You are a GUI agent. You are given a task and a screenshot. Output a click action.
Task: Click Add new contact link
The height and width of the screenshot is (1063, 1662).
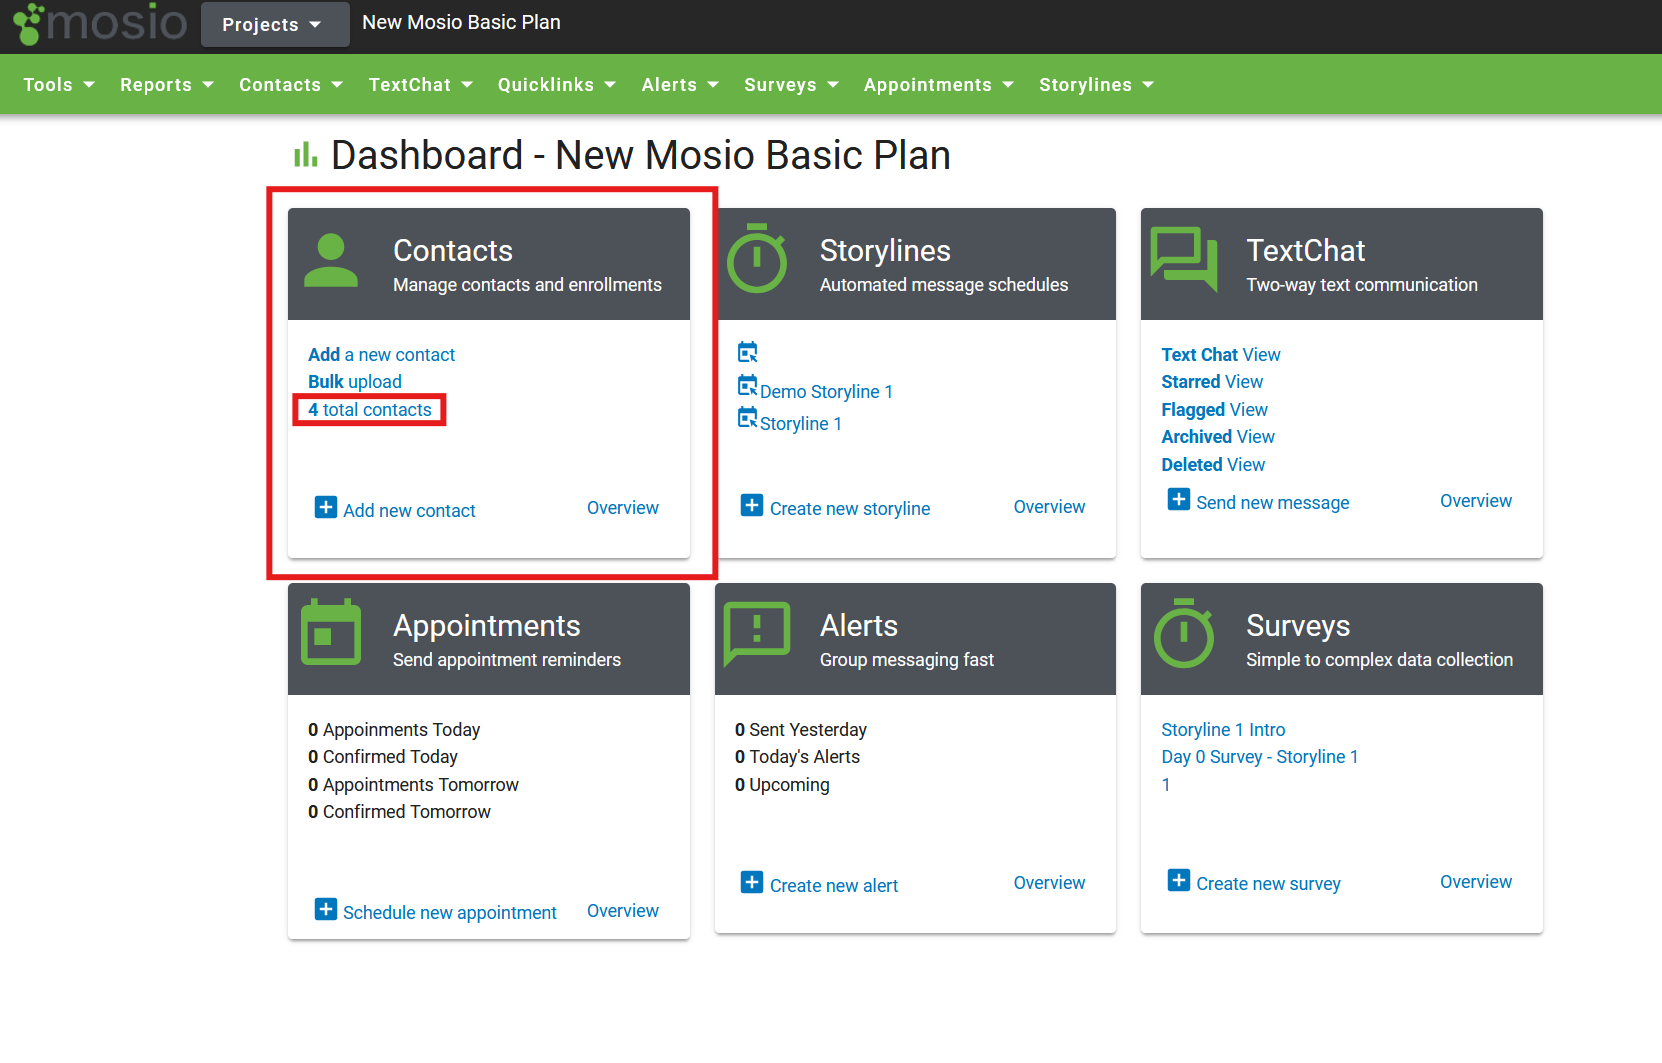click(409, 511)
